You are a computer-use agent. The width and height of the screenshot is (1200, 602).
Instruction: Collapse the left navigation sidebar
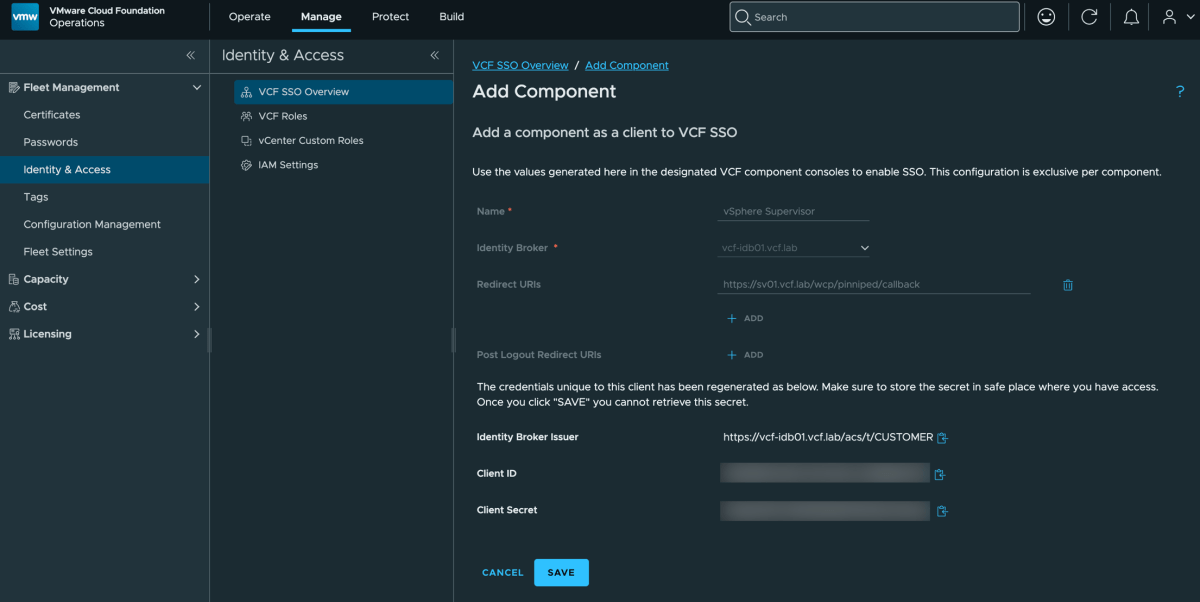[190, 56]
